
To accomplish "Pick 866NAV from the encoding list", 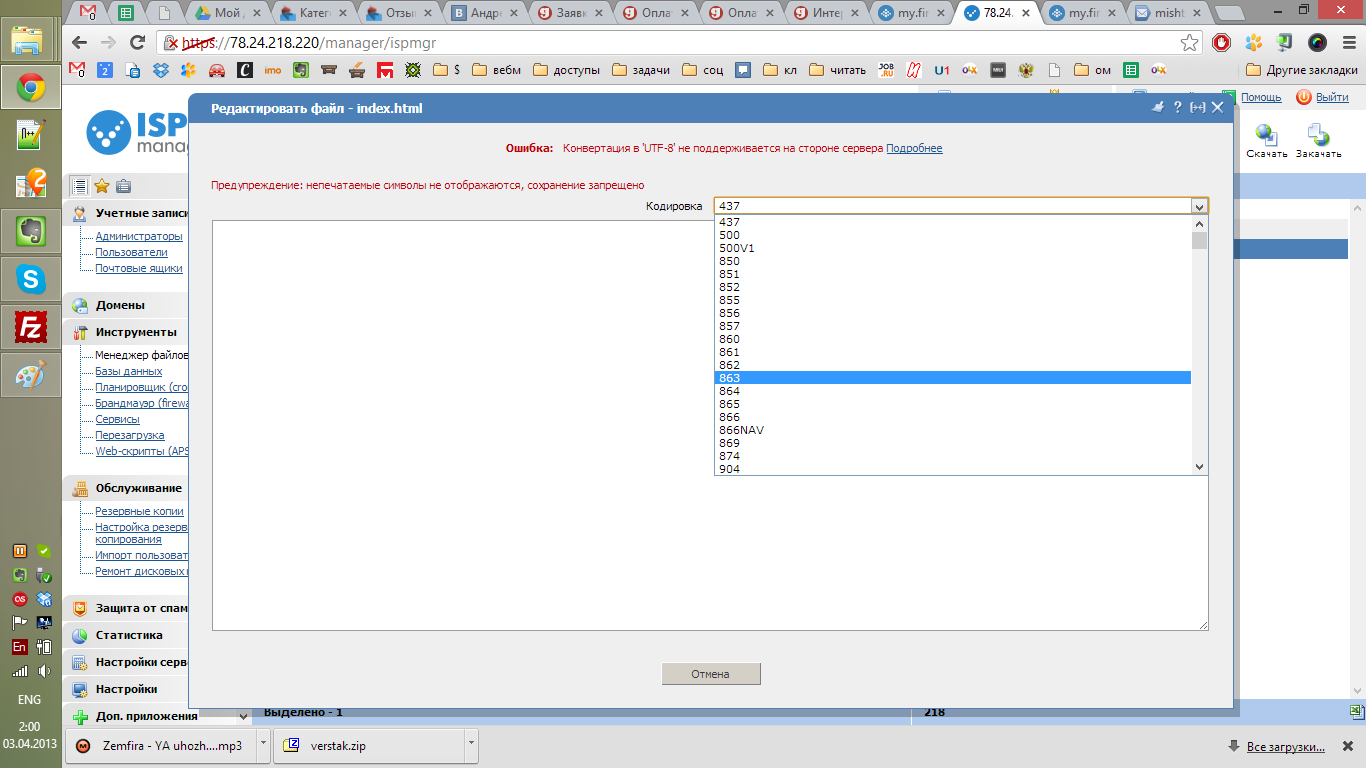I will 741,430.
